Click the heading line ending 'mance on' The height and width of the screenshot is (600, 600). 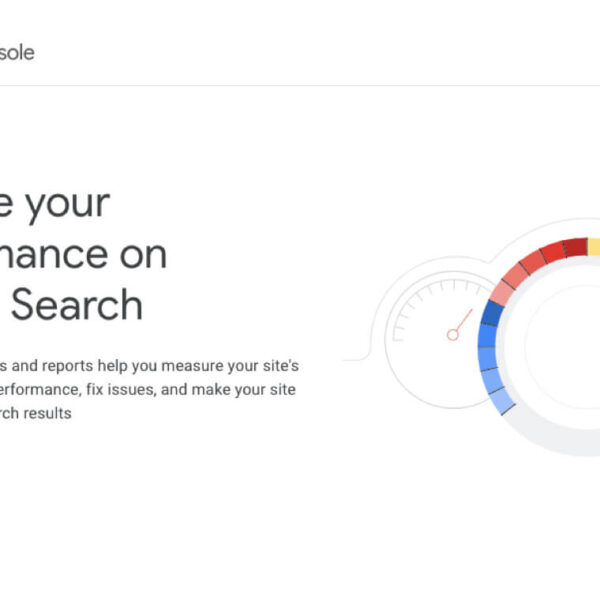83,255
